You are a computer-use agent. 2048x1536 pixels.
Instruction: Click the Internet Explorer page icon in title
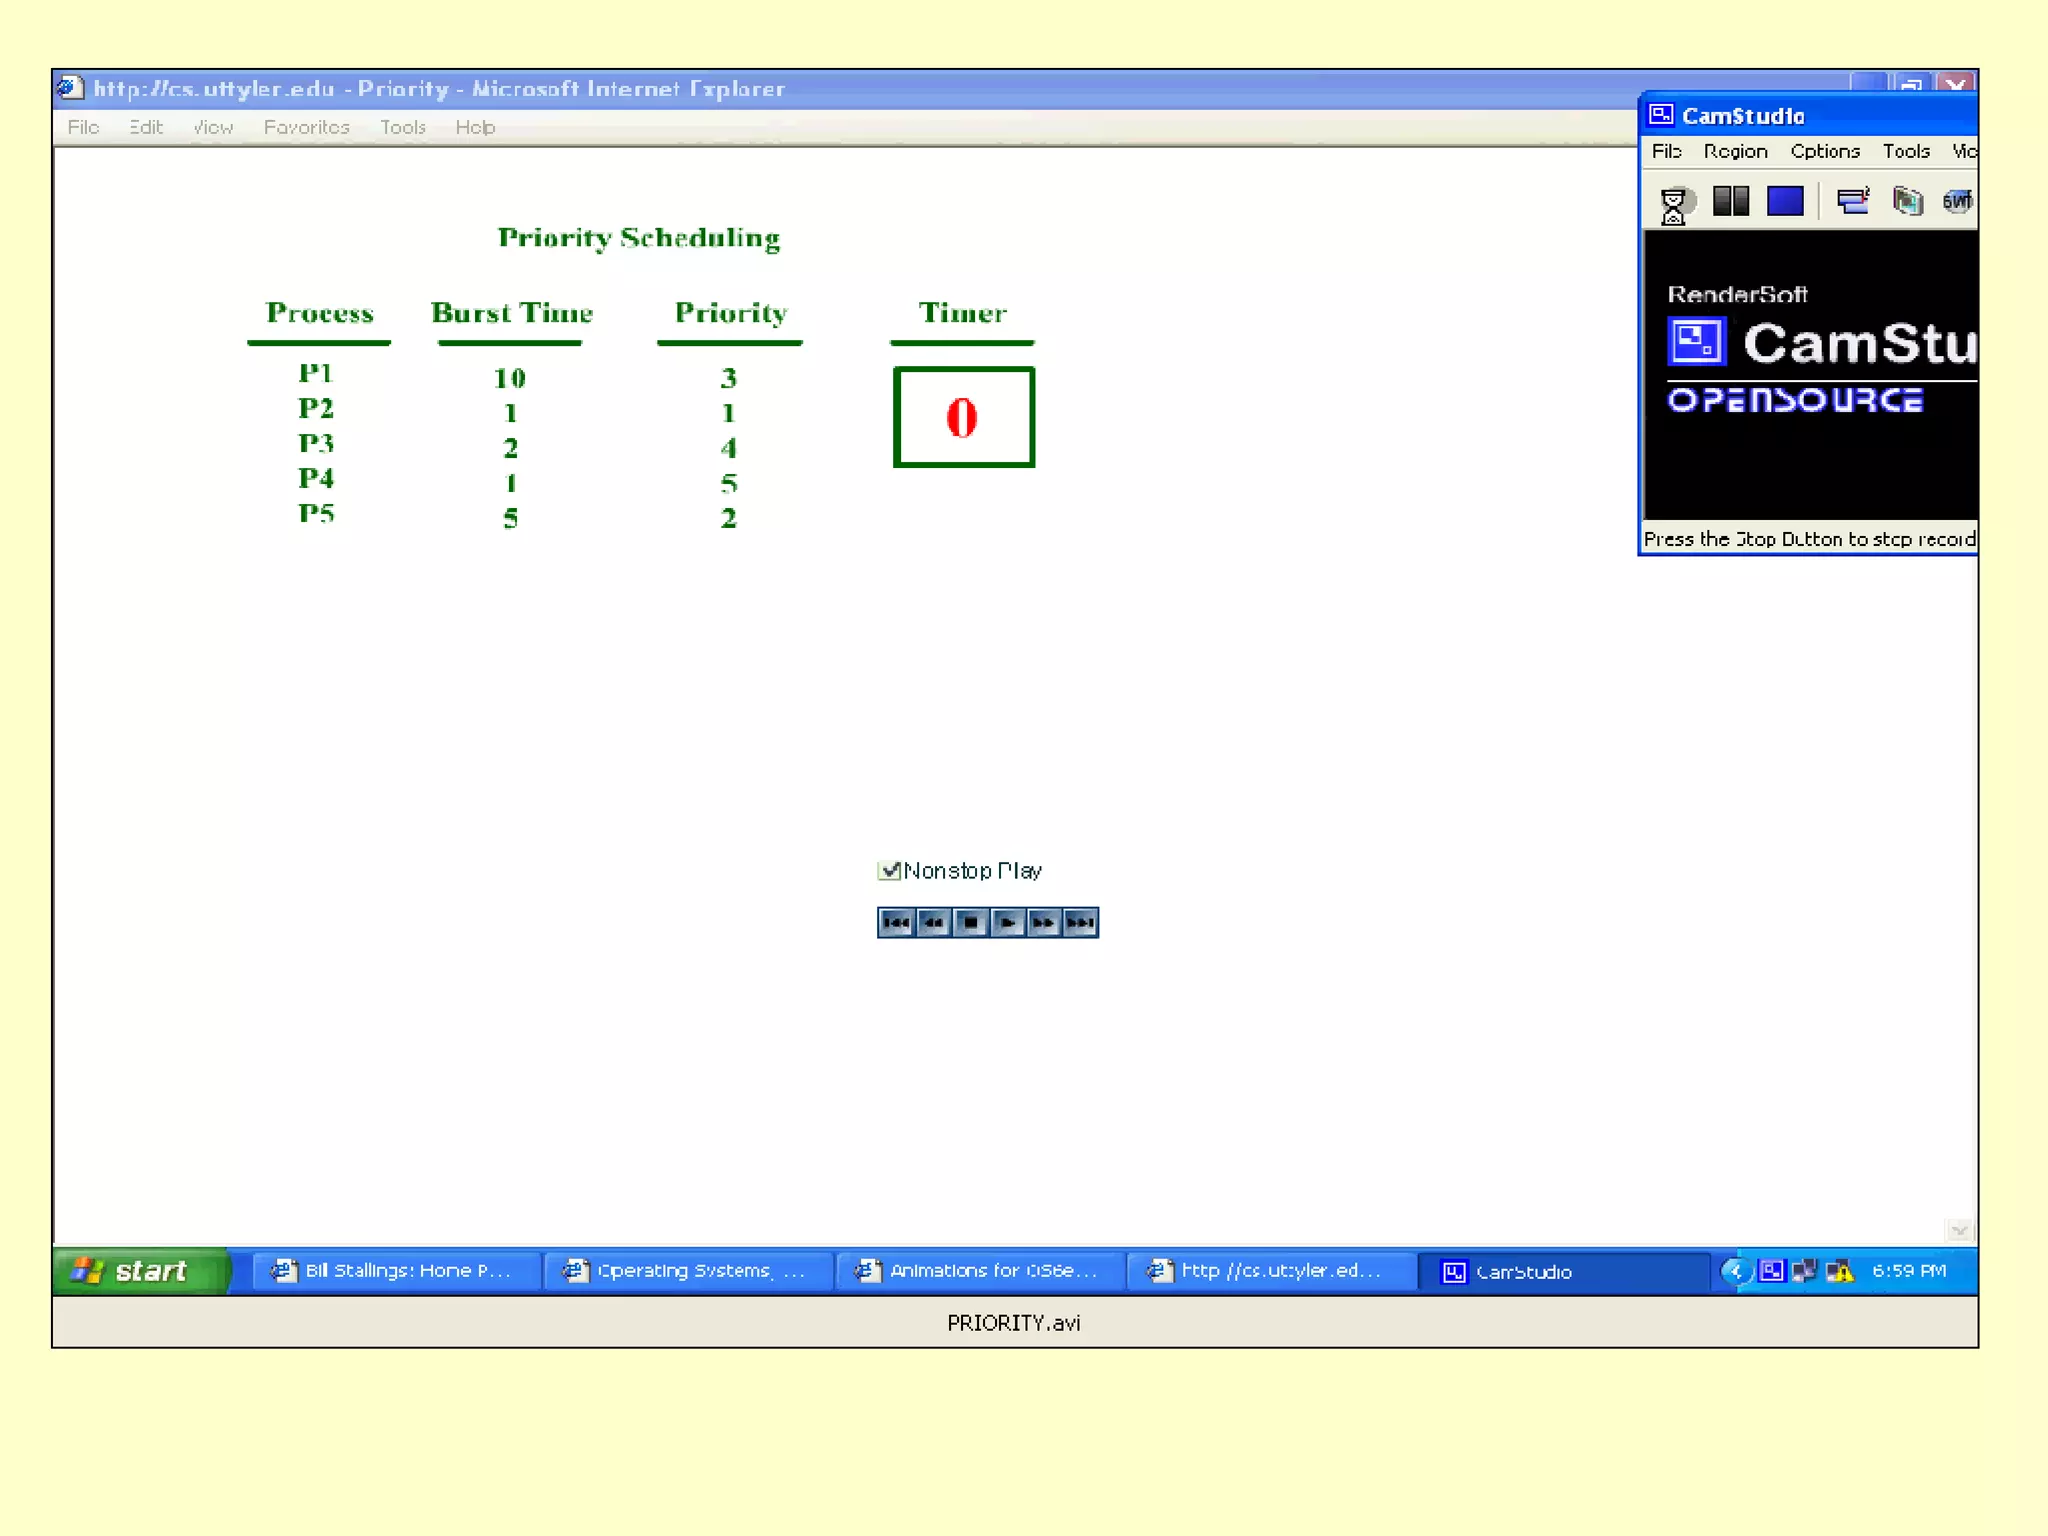(x=70, y=88)
